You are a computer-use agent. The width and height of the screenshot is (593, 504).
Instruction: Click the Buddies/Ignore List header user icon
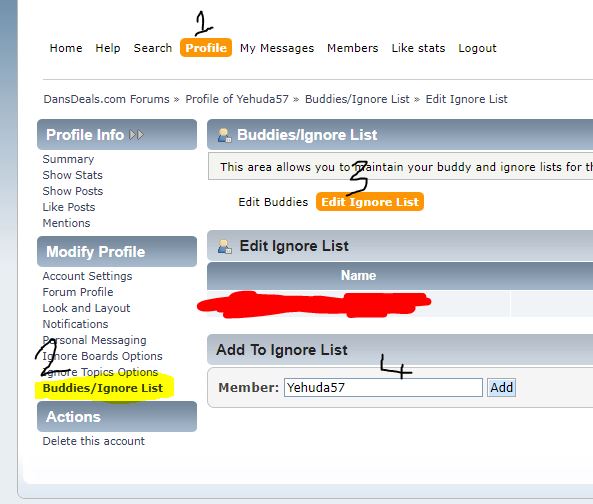coord(224,135)
